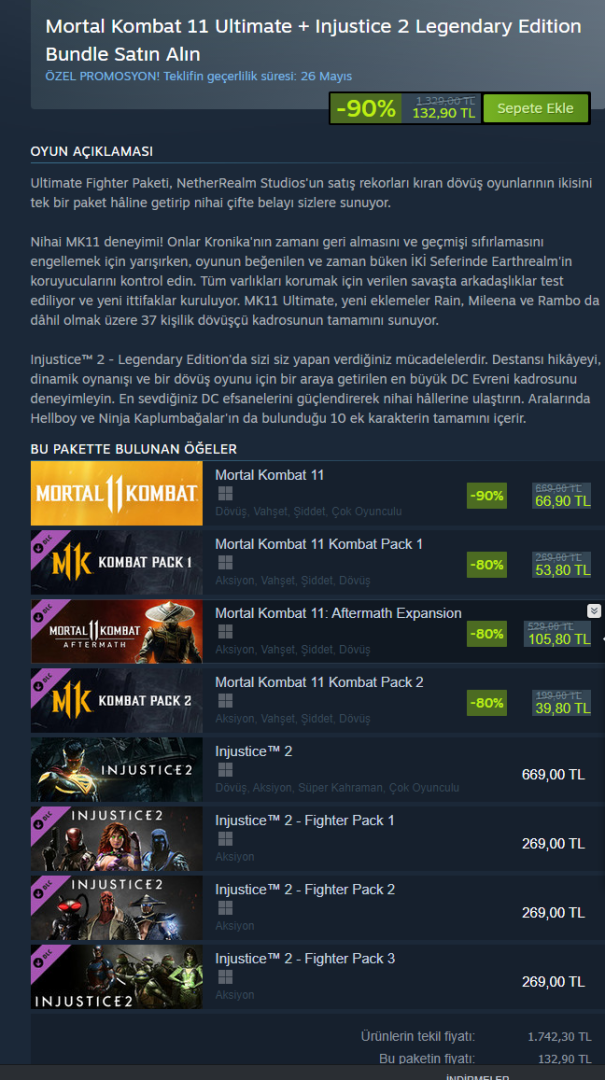Viewport: 605px width, 1080px height.
Task: Click the -90% discount badge on Mortal Kombat 11
Action: (x=486, y=495)
